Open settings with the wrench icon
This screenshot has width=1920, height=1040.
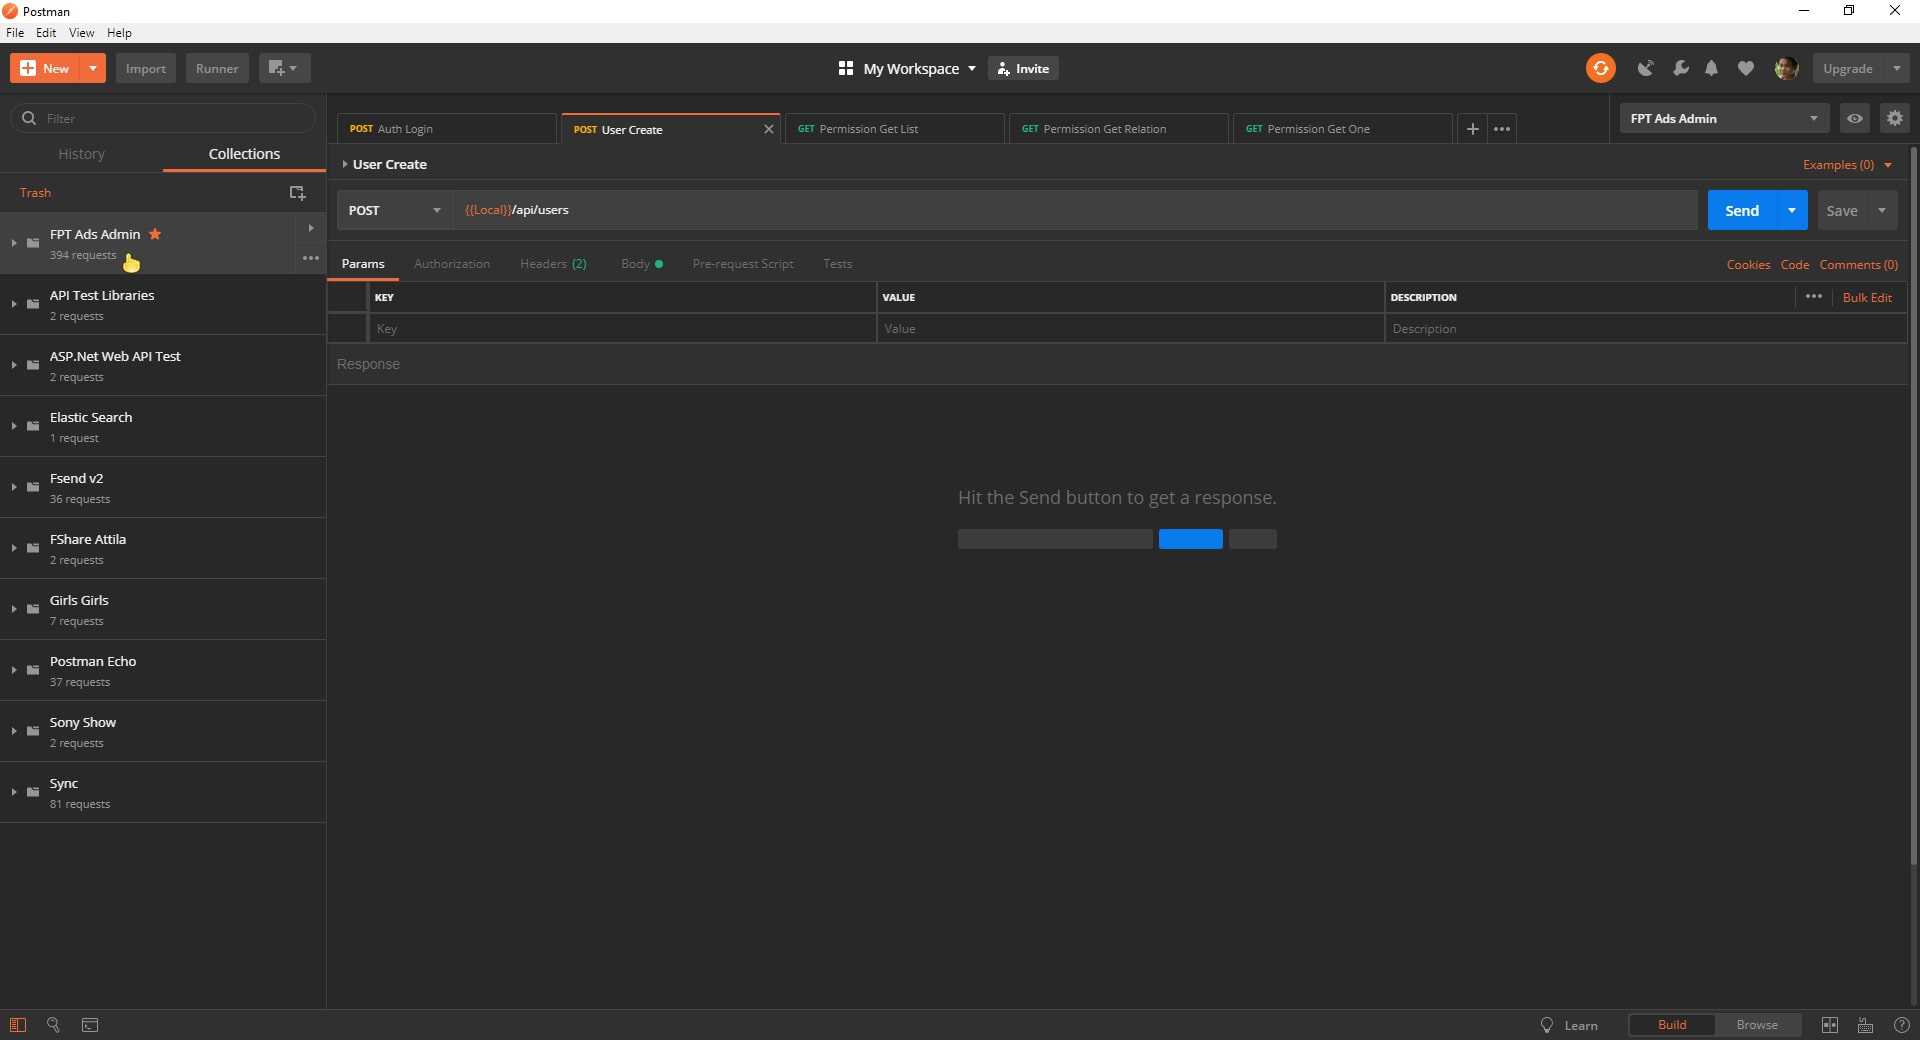tap(1681, 68)
